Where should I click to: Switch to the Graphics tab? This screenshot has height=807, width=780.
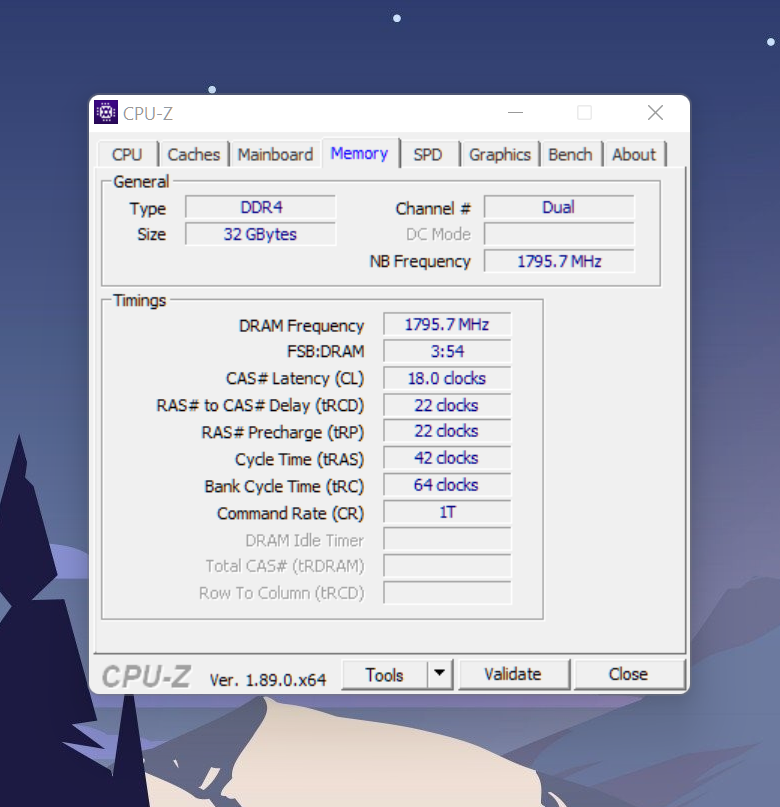[x=500, y=154]
